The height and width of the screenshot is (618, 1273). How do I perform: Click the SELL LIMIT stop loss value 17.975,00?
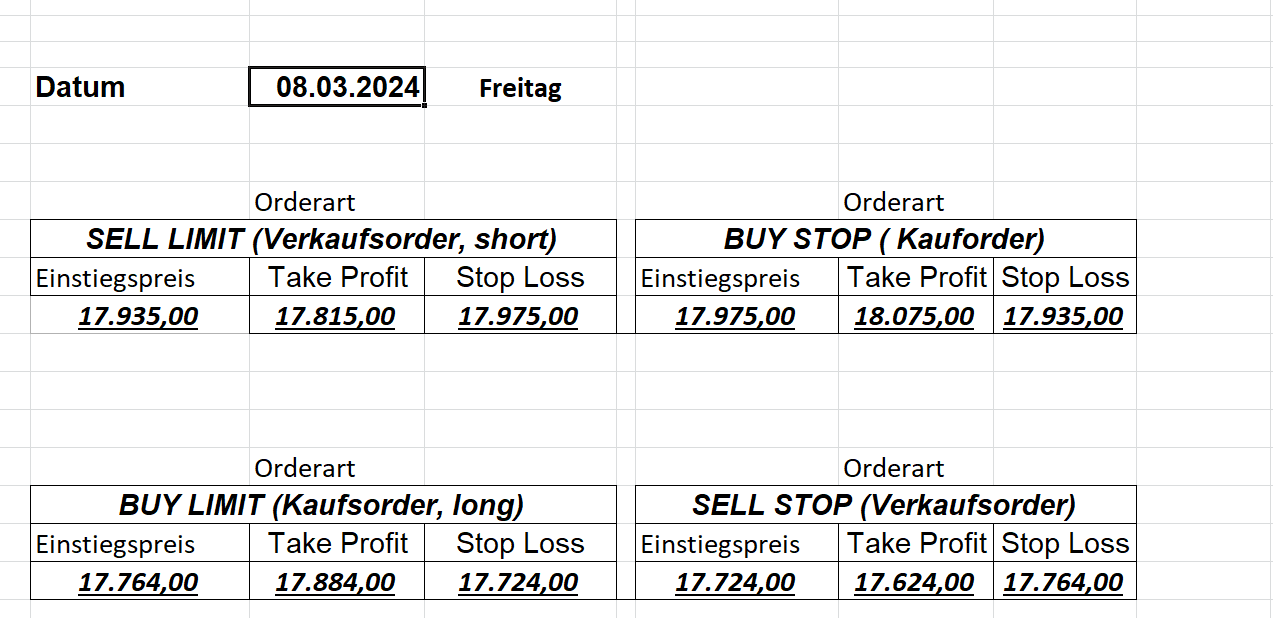pyautogui.click(x=519, y=317)
